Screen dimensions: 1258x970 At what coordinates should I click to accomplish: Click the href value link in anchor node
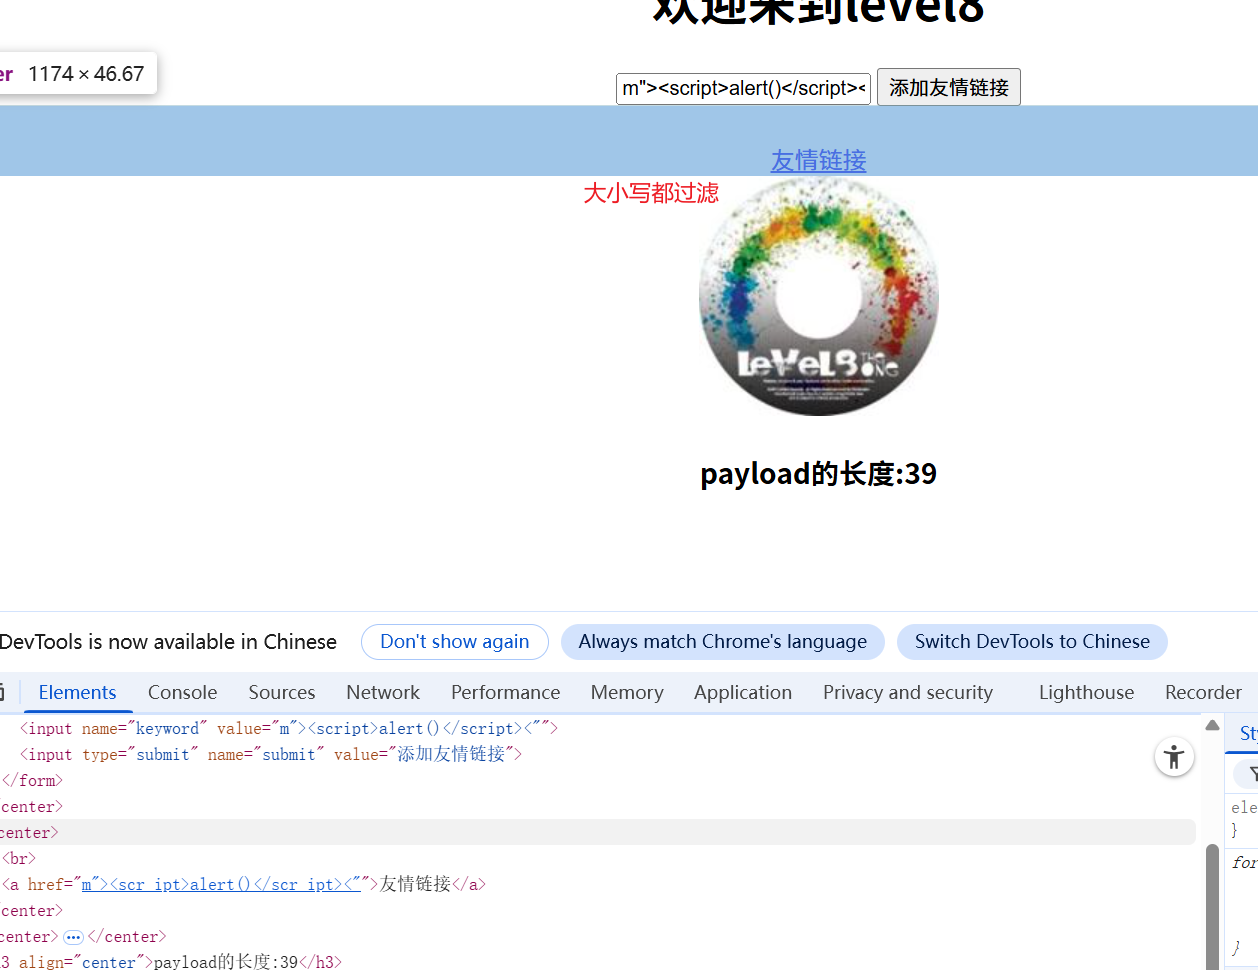[221, 884]
